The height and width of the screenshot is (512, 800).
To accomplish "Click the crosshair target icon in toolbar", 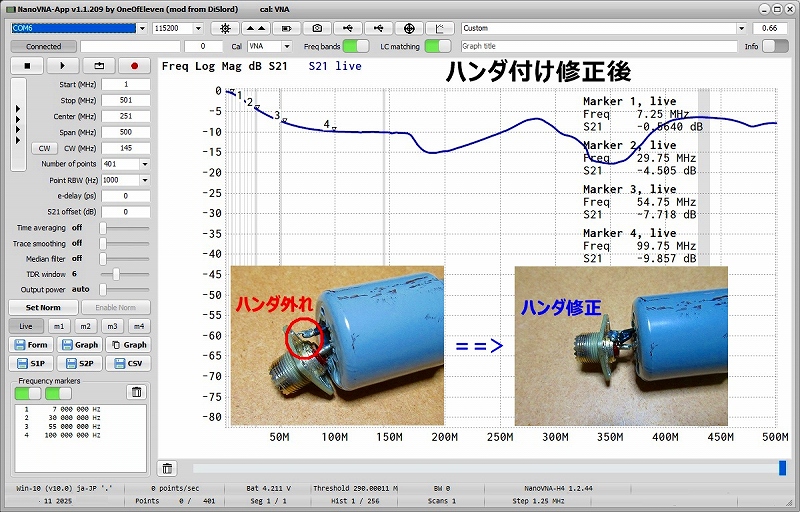I will coord(409,28).
